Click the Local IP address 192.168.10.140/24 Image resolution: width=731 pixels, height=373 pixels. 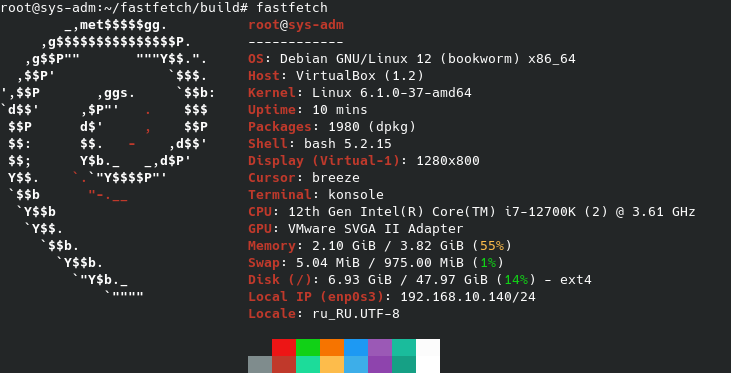click(x=468, y=297)
